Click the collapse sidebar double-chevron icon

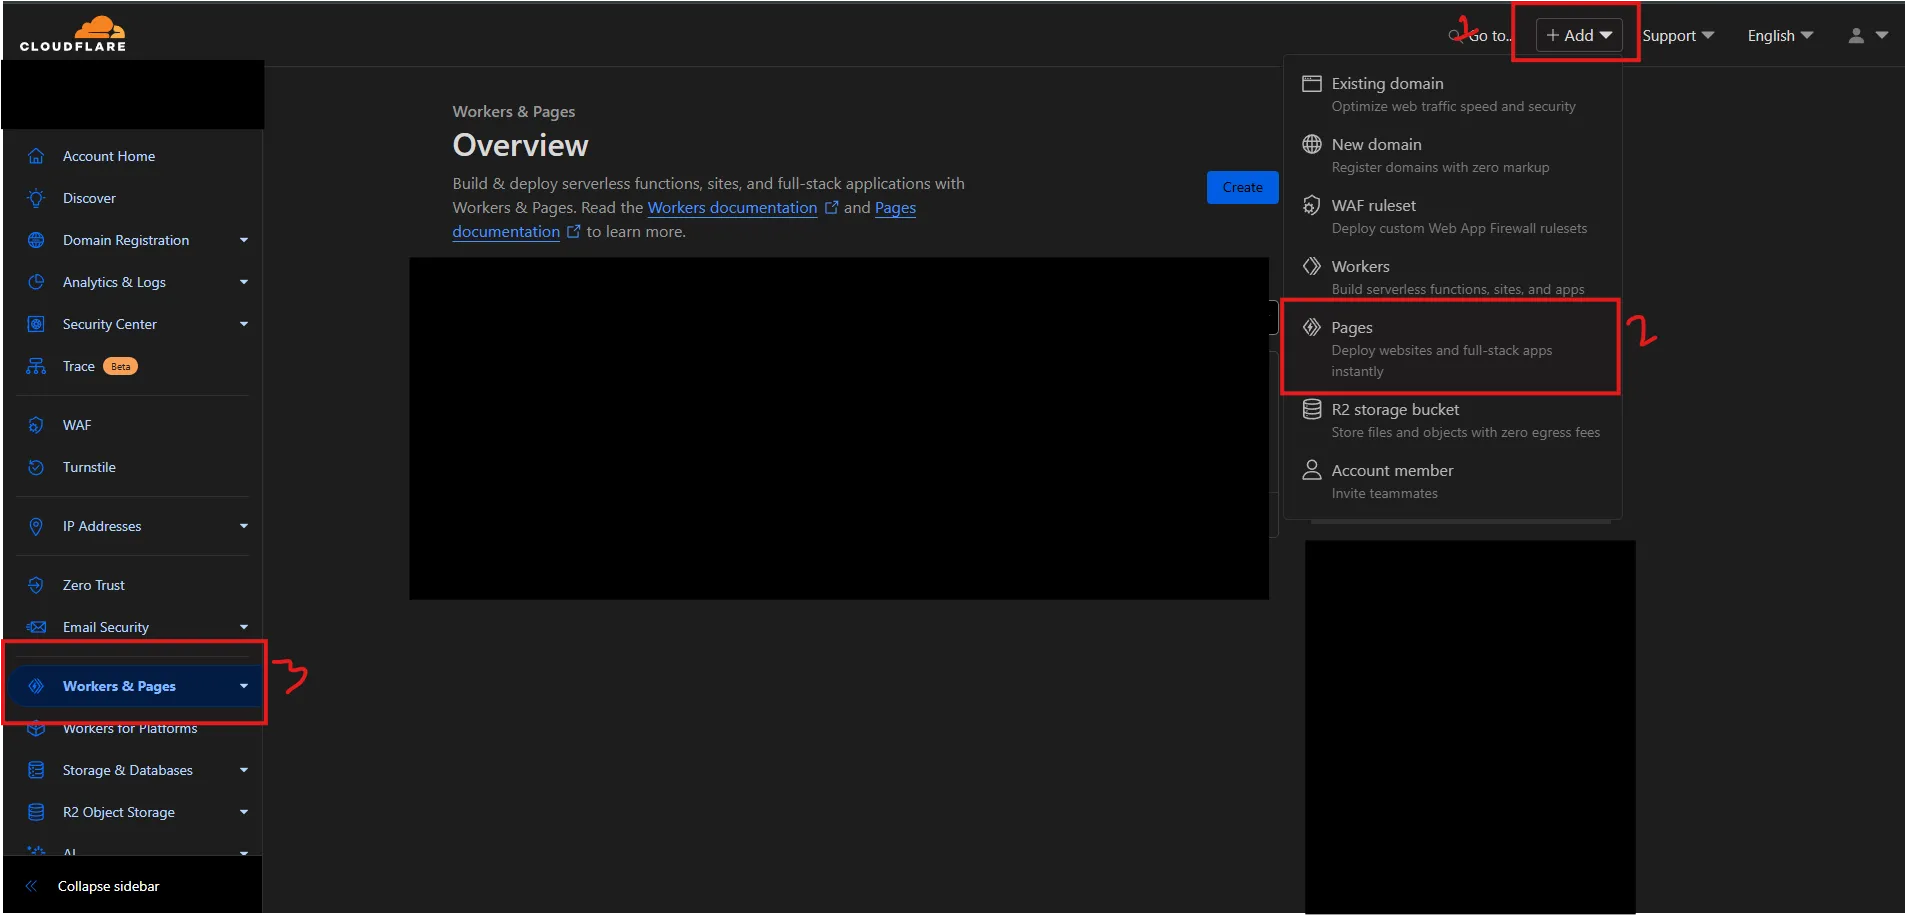coord(31,886)
